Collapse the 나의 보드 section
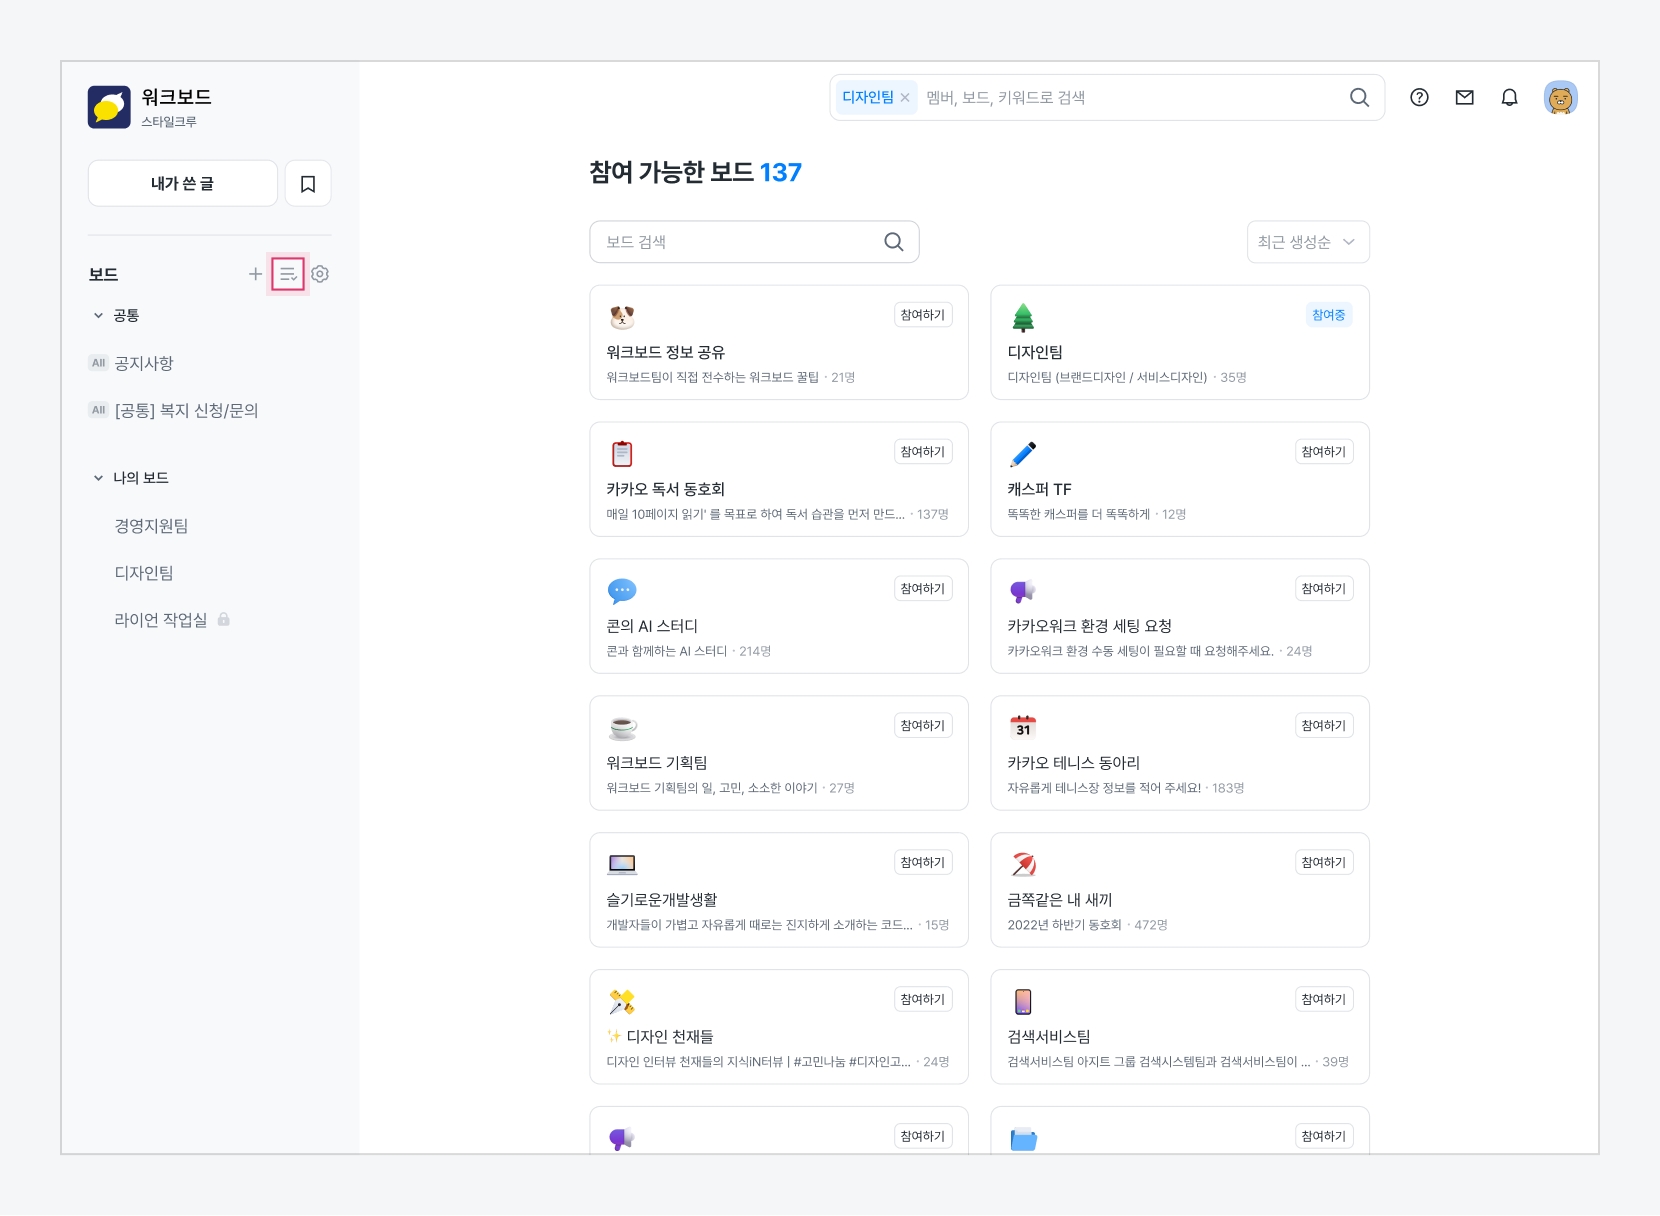Viewport: 1660px width, 1216px height. pos(98,478)
